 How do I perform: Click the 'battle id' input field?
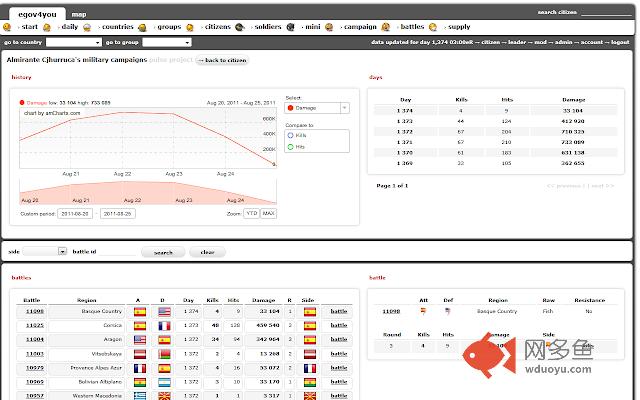(x=118, y=252)
